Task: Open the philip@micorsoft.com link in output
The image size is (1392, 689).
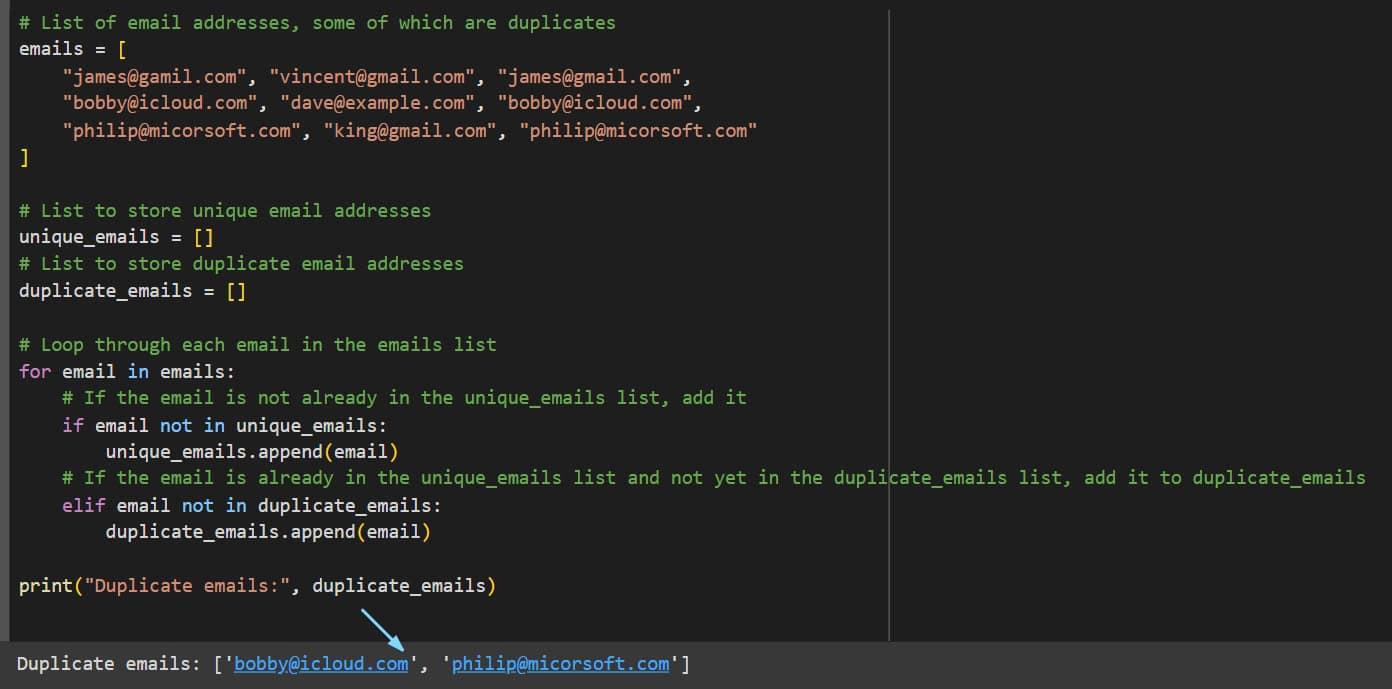Action: (x=560, y=663)
